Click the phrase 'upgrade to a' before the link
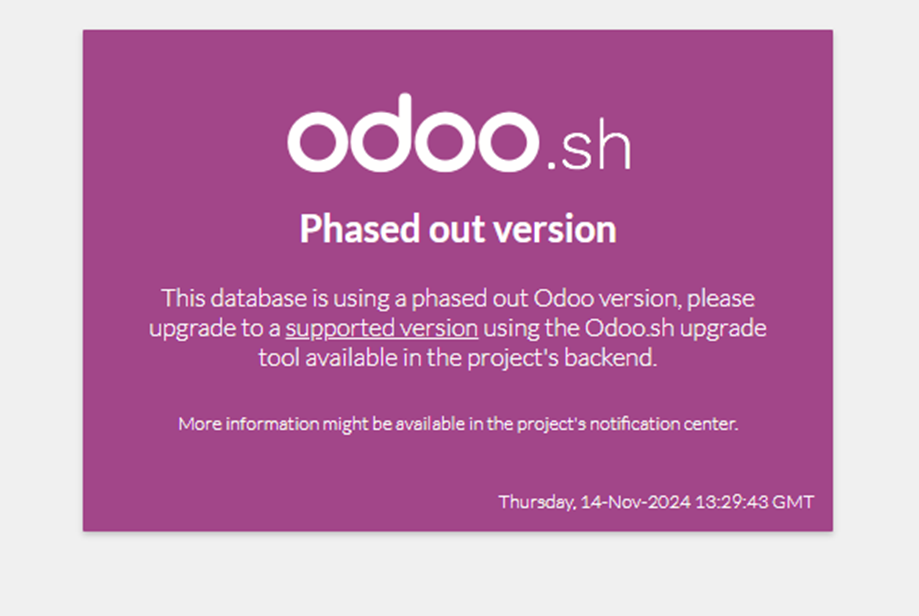The image size is (919, 616). pyautogui.click(x=215, y=328)
